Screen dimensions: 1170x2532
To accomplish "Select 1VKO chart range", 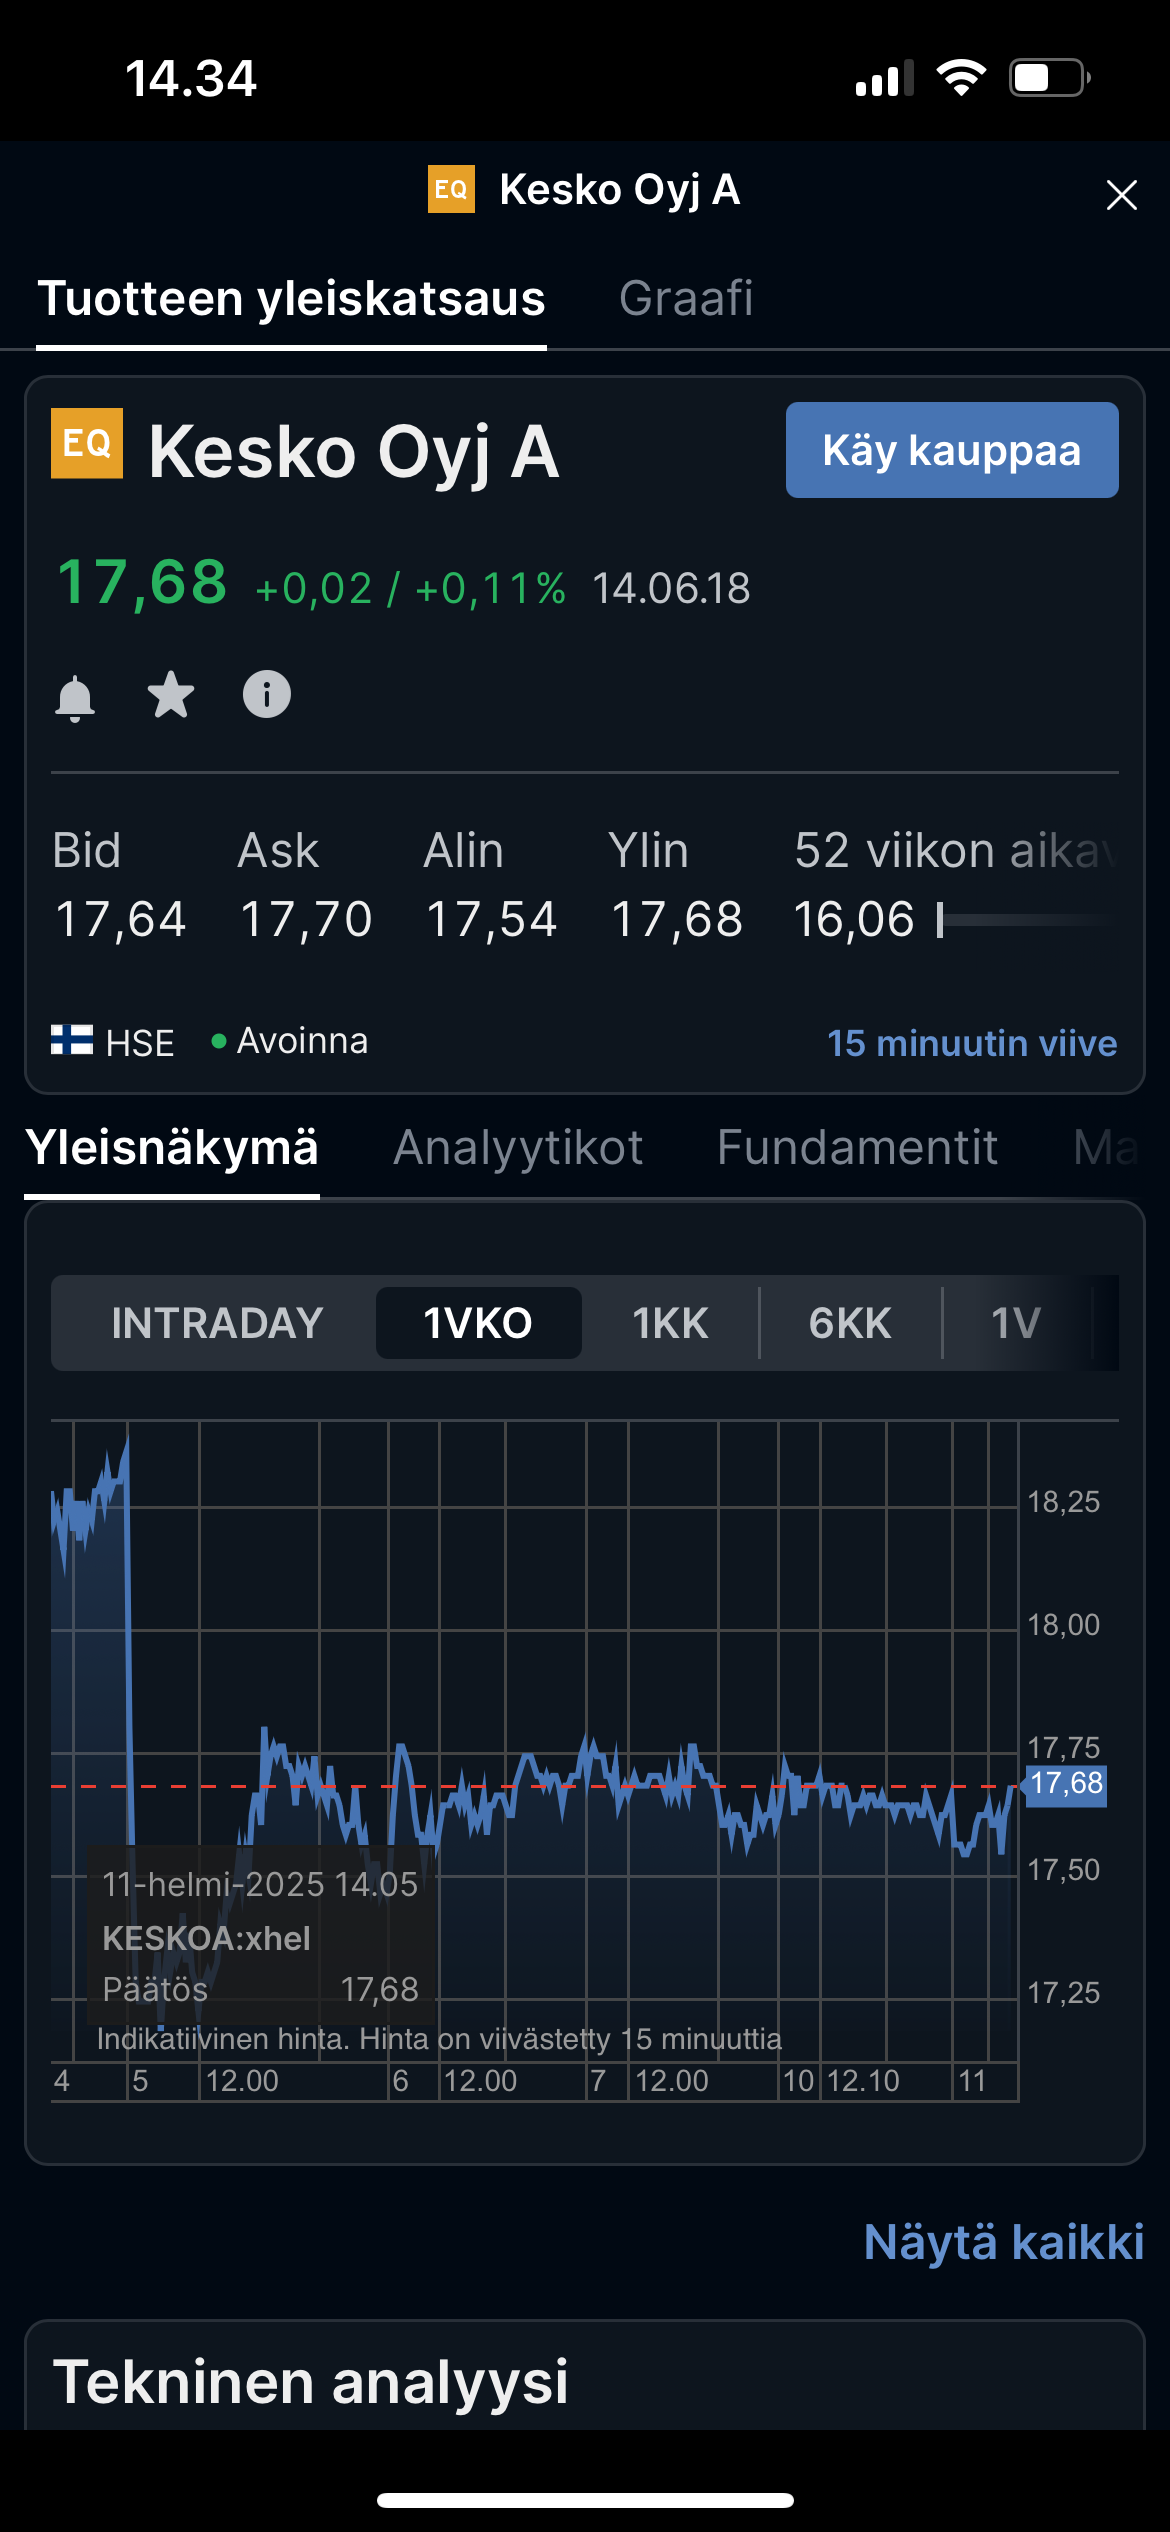I will pos(478,1323).
